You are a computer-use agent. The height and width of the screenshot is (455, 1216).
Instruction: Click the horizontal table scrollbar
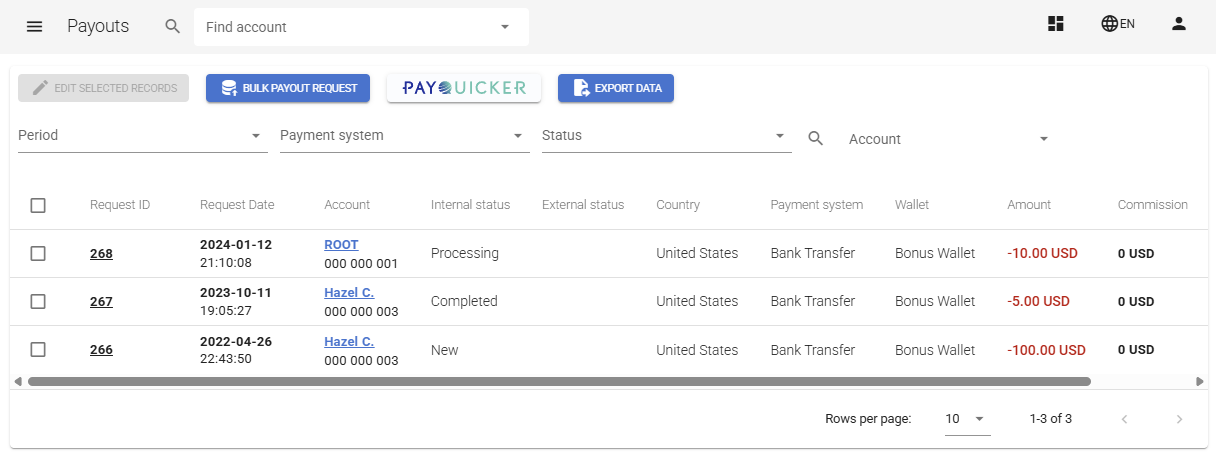(x=558, y=381)
